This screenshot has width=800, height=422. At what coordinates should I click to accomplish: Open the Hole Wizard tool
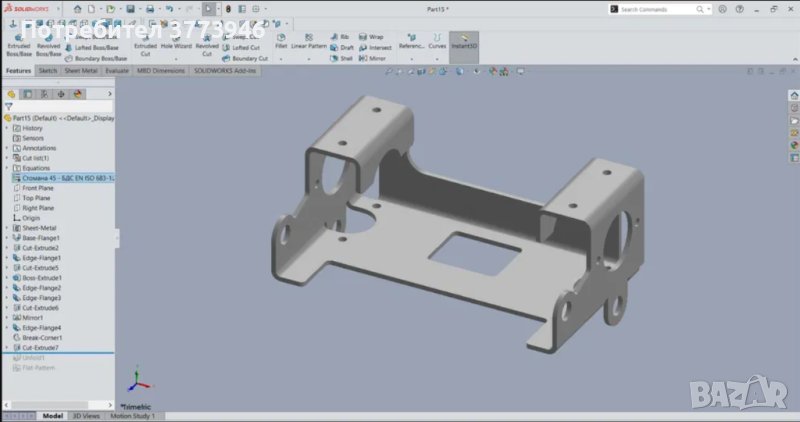tap(176, 44)
